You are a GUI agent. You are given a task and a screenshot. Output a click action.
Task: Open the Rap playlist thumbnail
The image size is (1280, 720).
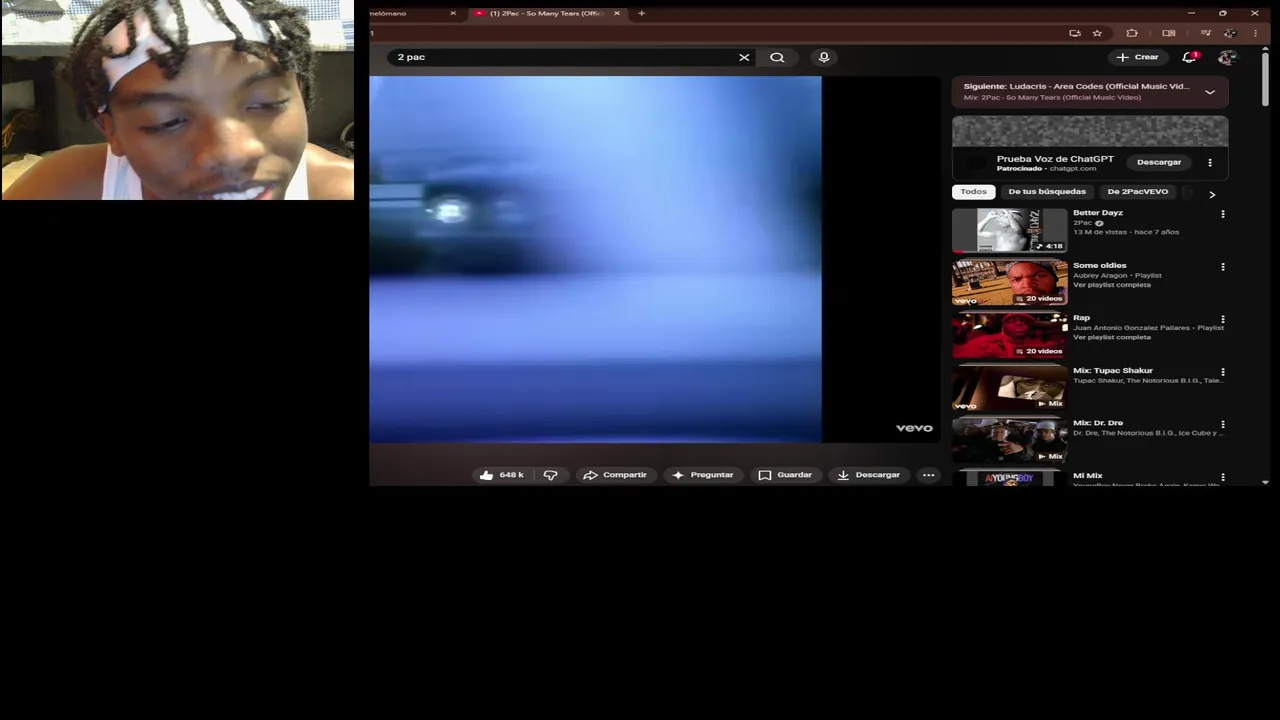point(1010,335)
